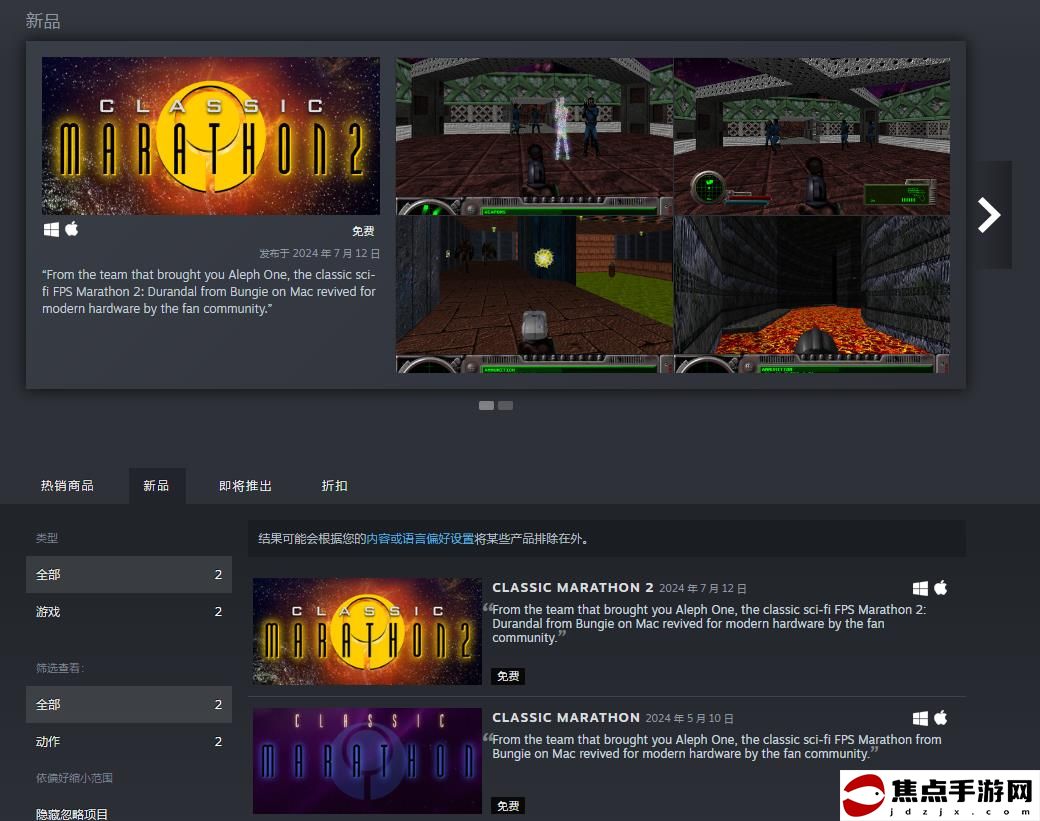This screenshot has width=1040, height=821.
Task: View the top-left screenshot with glowing figure
Action: [535, 137]
